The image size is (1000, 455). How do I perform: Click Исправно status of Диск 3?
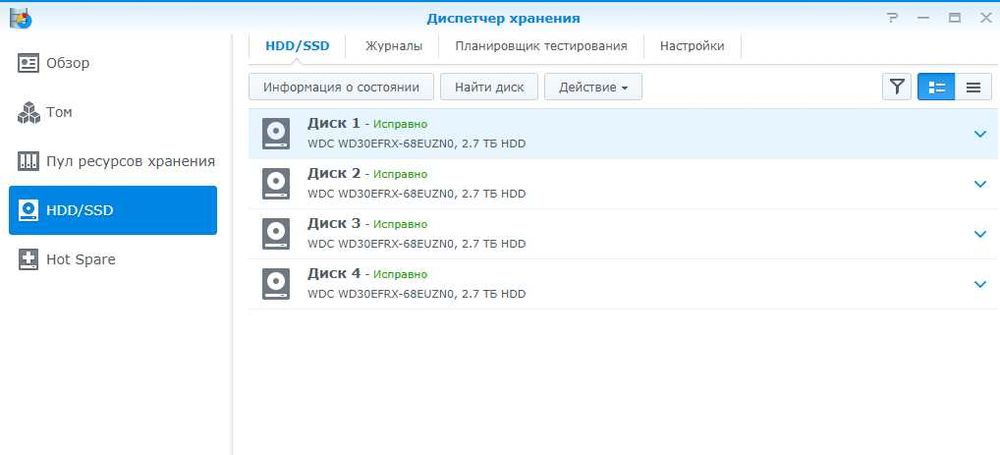tap(400, 225)
